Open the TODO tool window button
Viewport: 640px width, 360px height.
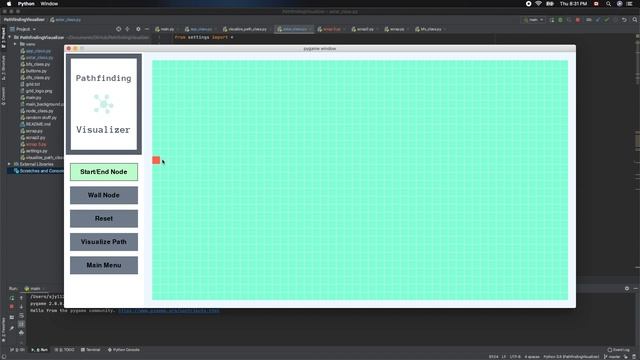coord(64,350)
